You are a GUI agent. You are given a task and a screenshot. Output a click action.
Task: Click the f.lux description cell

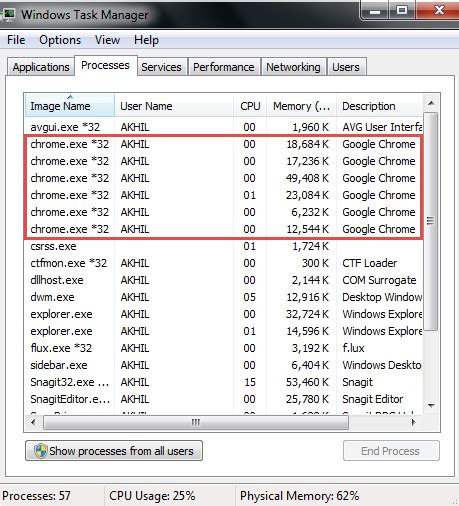[353, 348]
